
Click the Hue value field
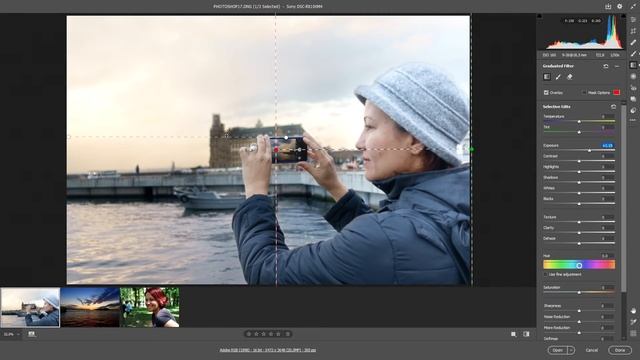(x=607, y=256)
